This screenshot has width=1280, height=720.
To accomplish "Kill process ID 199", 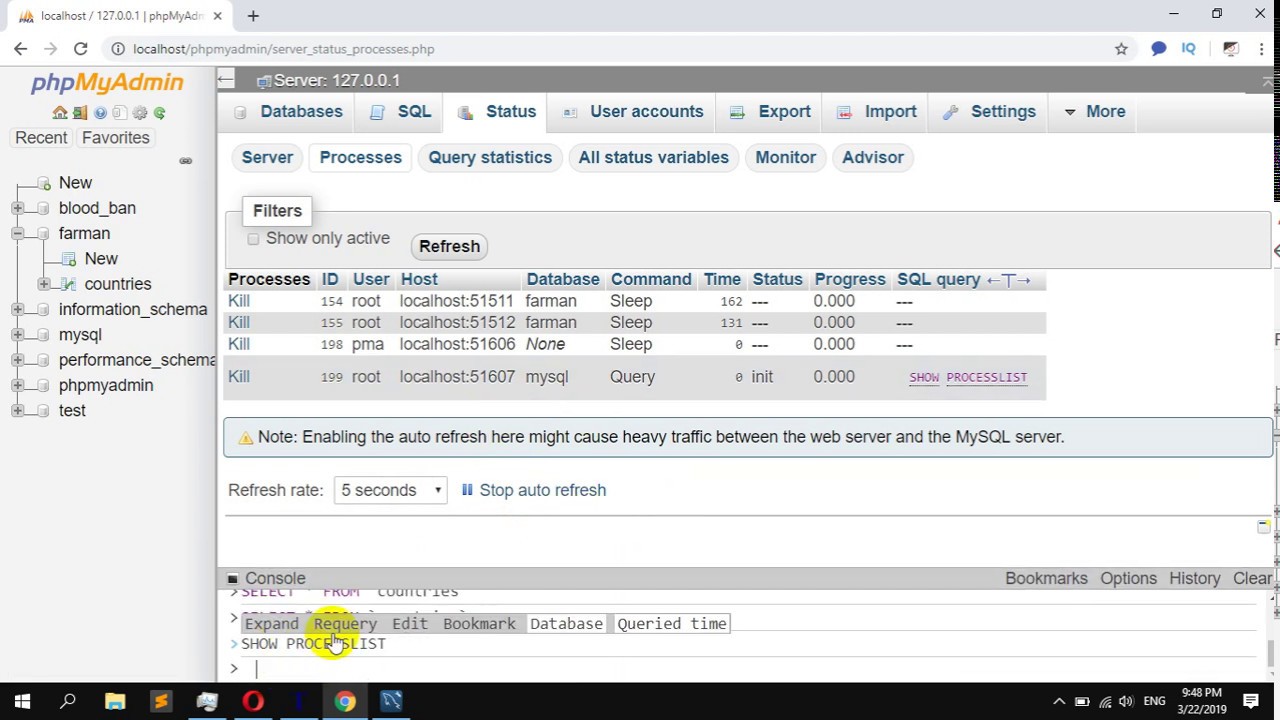I will click(x=239, y=377).
